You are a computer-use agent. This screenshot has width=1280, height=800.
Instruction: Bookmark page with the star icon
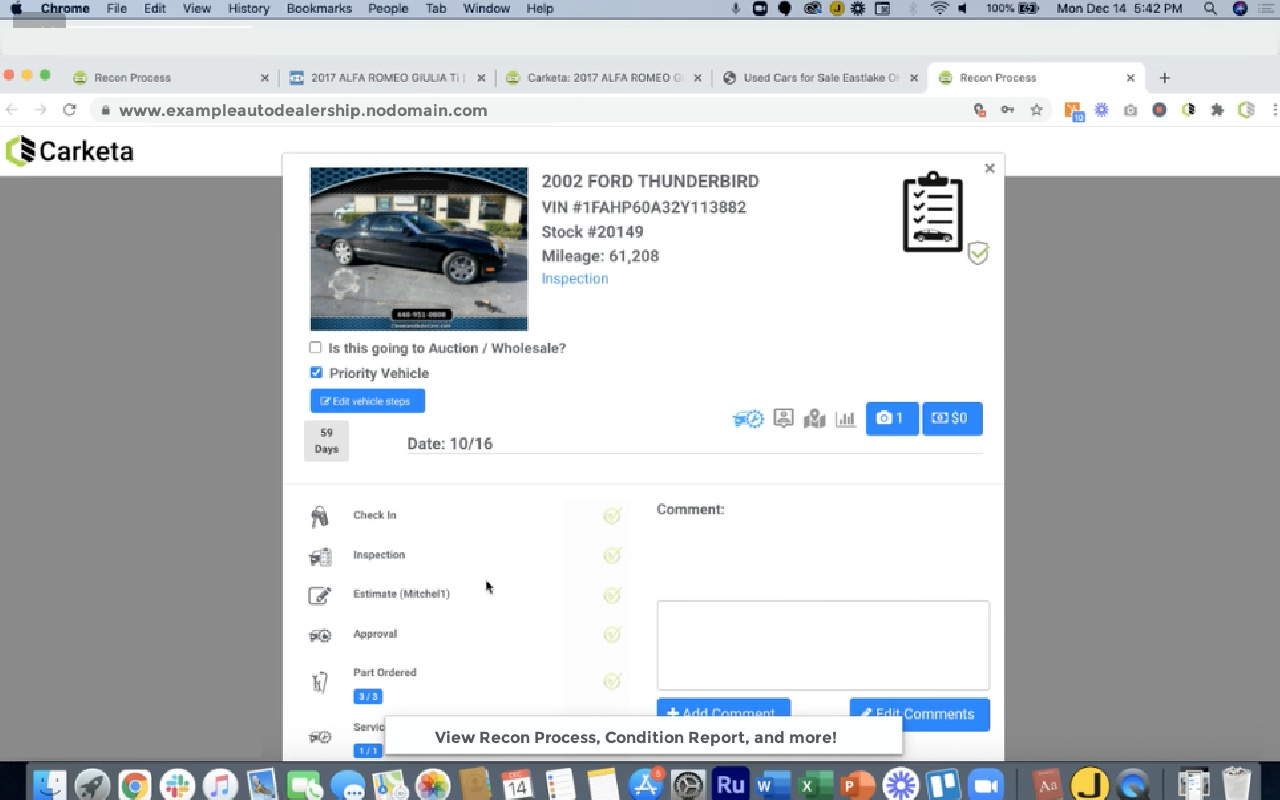point(1036,110)
